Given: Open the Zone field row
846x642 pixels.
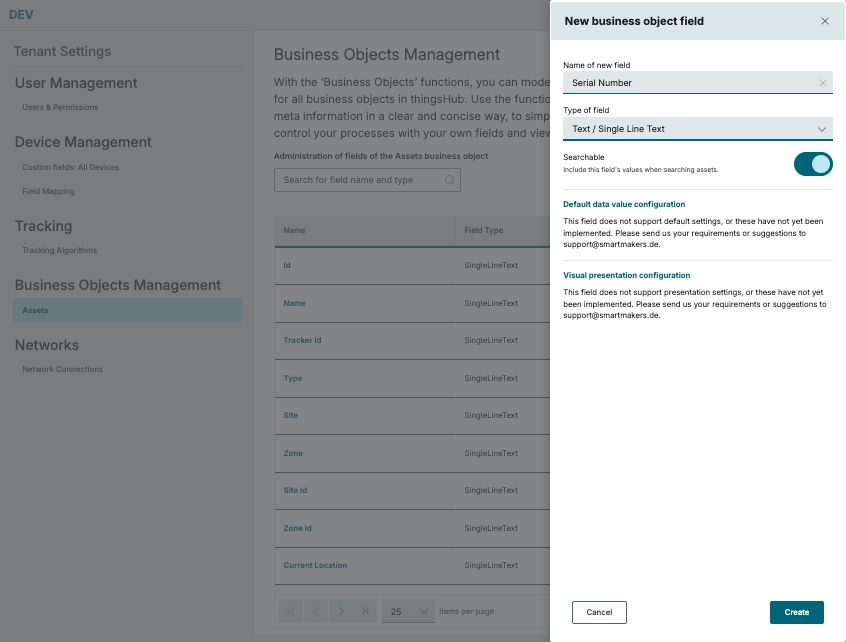Looking at the screenshot, I should 412,453.
